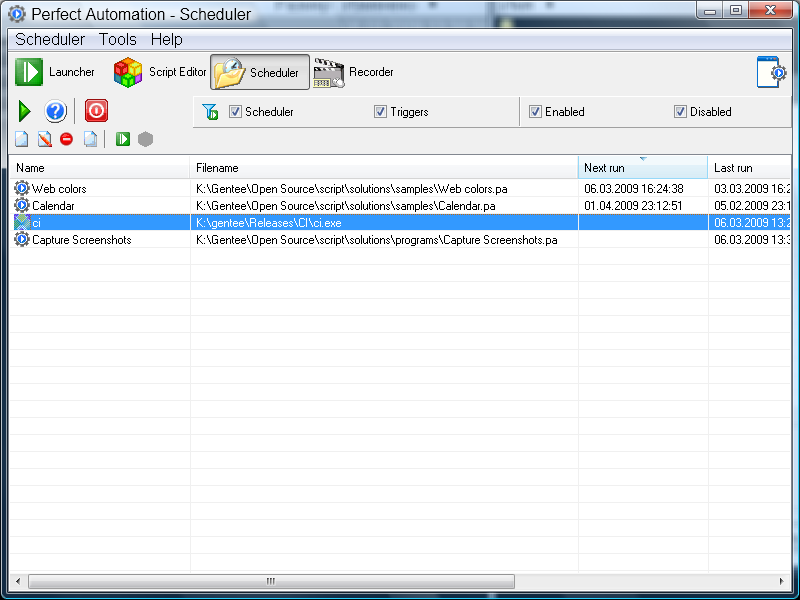Click the red power button icon
800x600 pixels.
click(x=96, y=111)
